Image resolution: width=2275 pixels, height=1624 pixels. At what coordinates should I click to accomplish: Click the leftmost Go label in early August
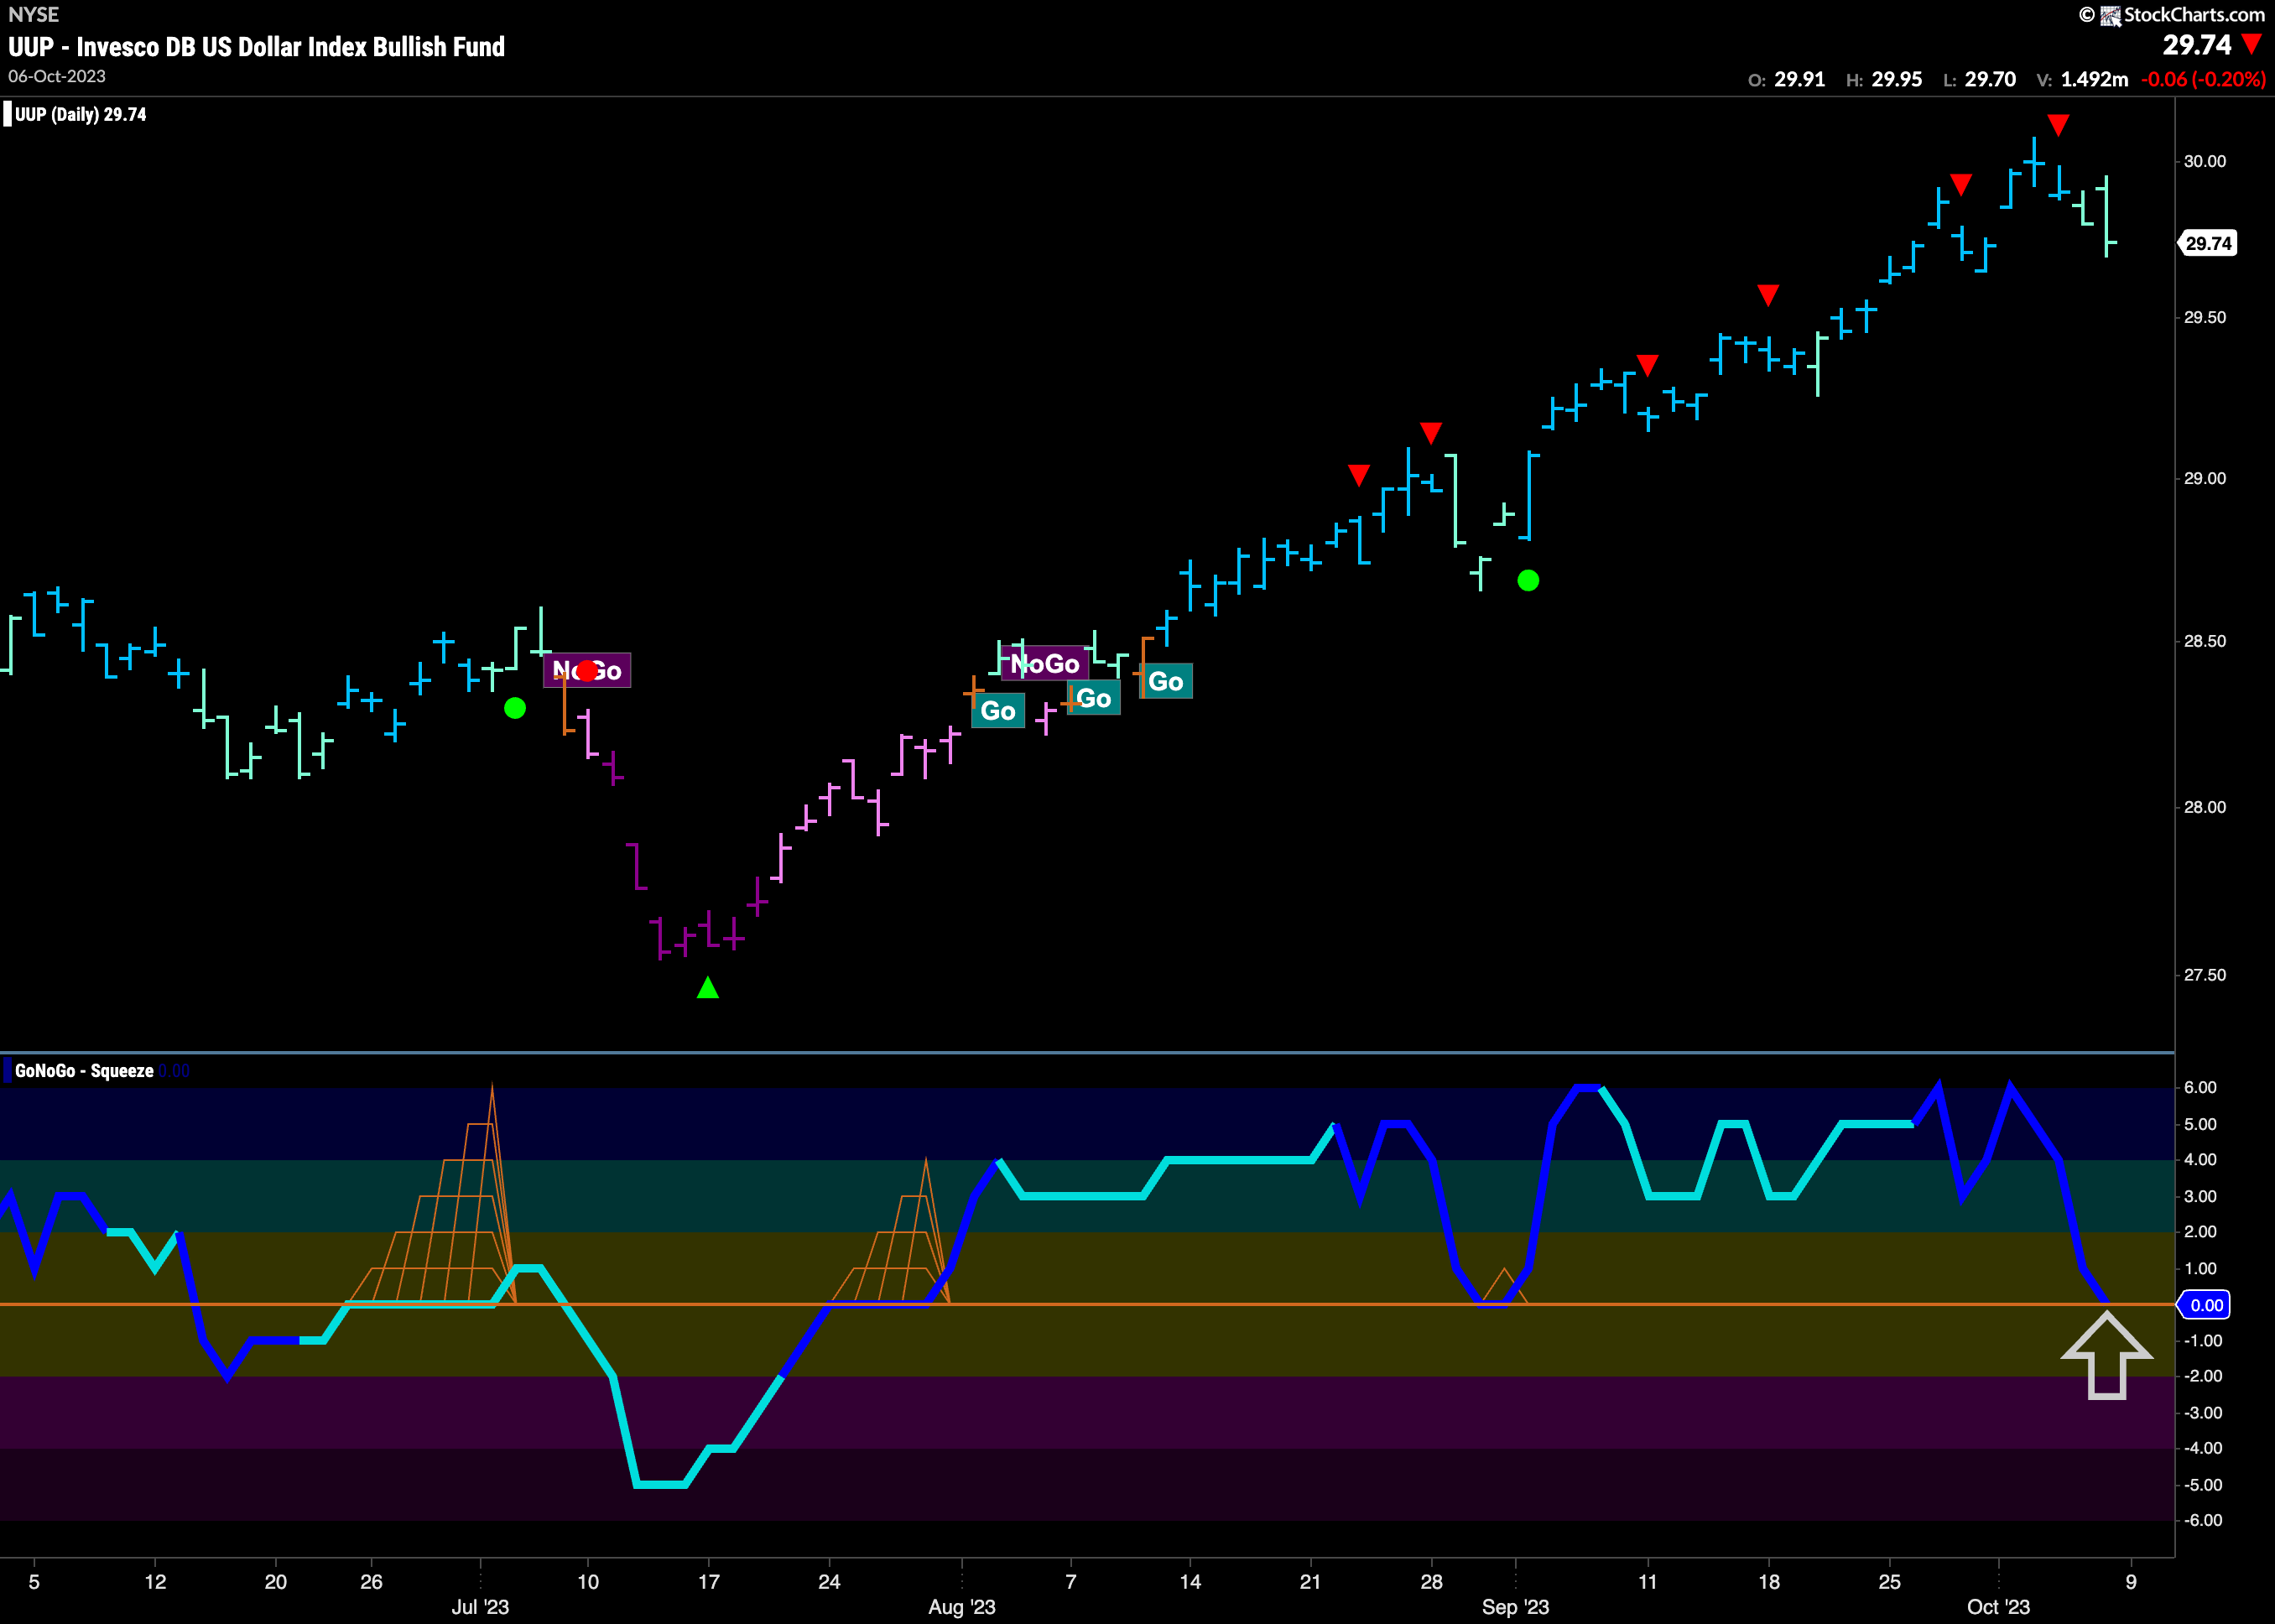[x=998, y=711]
